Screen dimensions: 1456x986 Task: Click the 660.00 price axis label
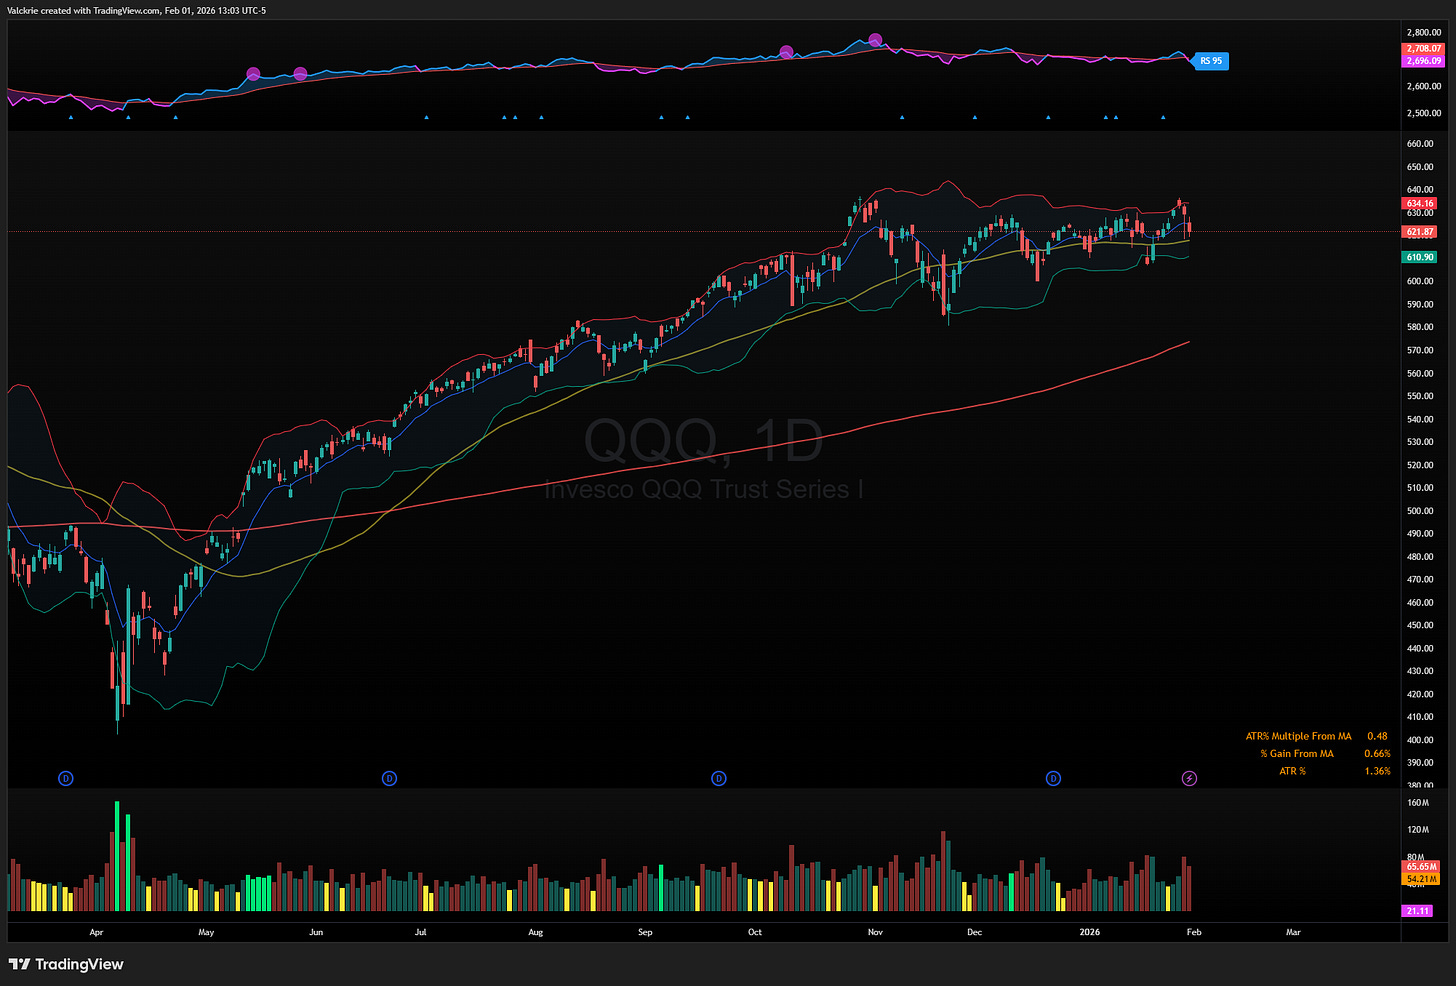coord(1420,144)
